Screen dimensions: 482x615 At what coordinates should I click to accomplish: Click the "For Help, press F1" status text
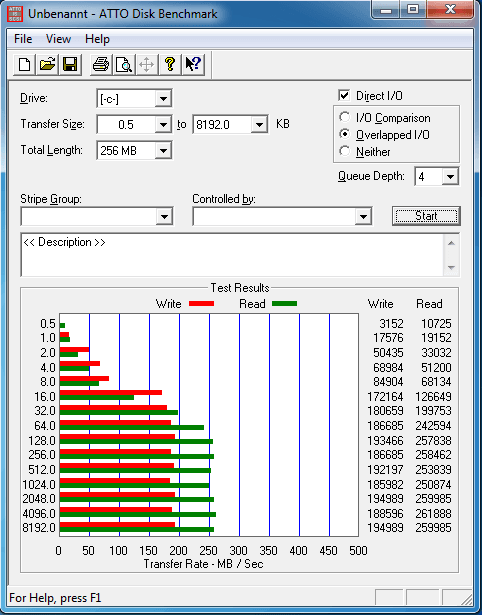[55, 598]
